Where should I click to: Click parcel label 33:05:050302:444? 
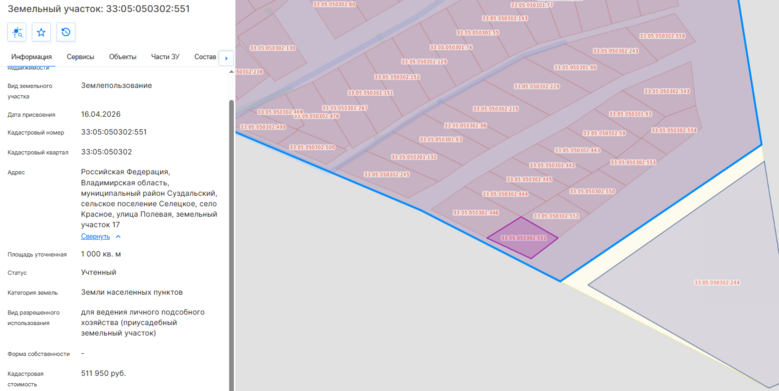click(x=505, y=194)
